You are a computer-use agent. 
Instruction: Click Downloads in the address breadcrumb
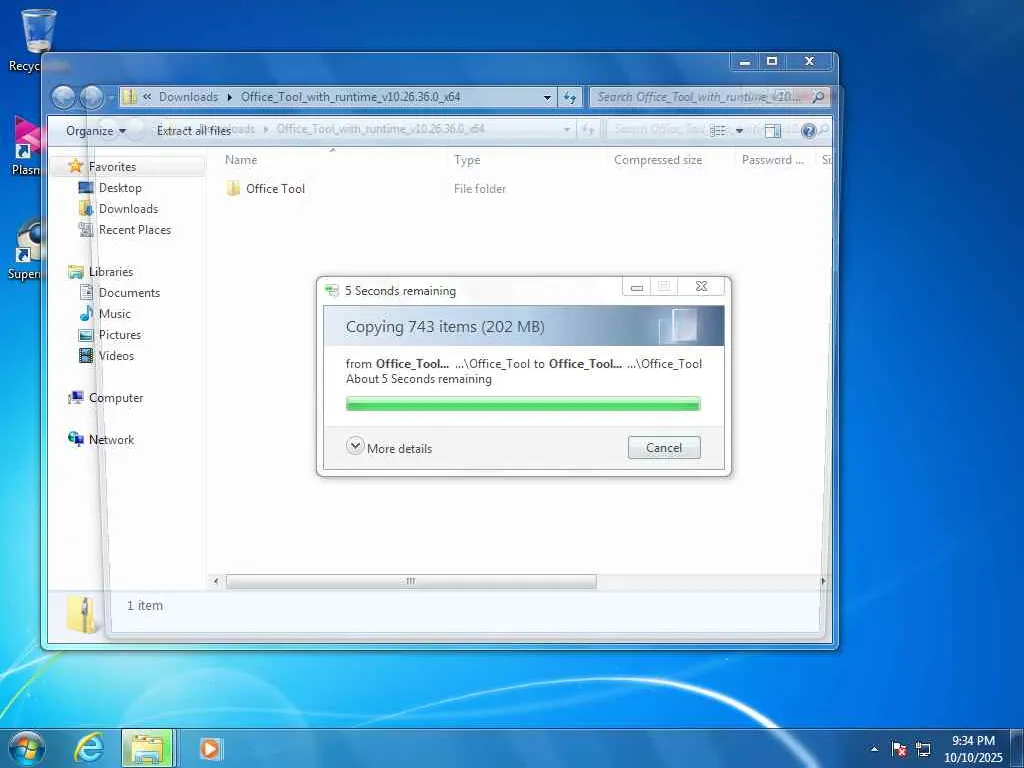188,97
